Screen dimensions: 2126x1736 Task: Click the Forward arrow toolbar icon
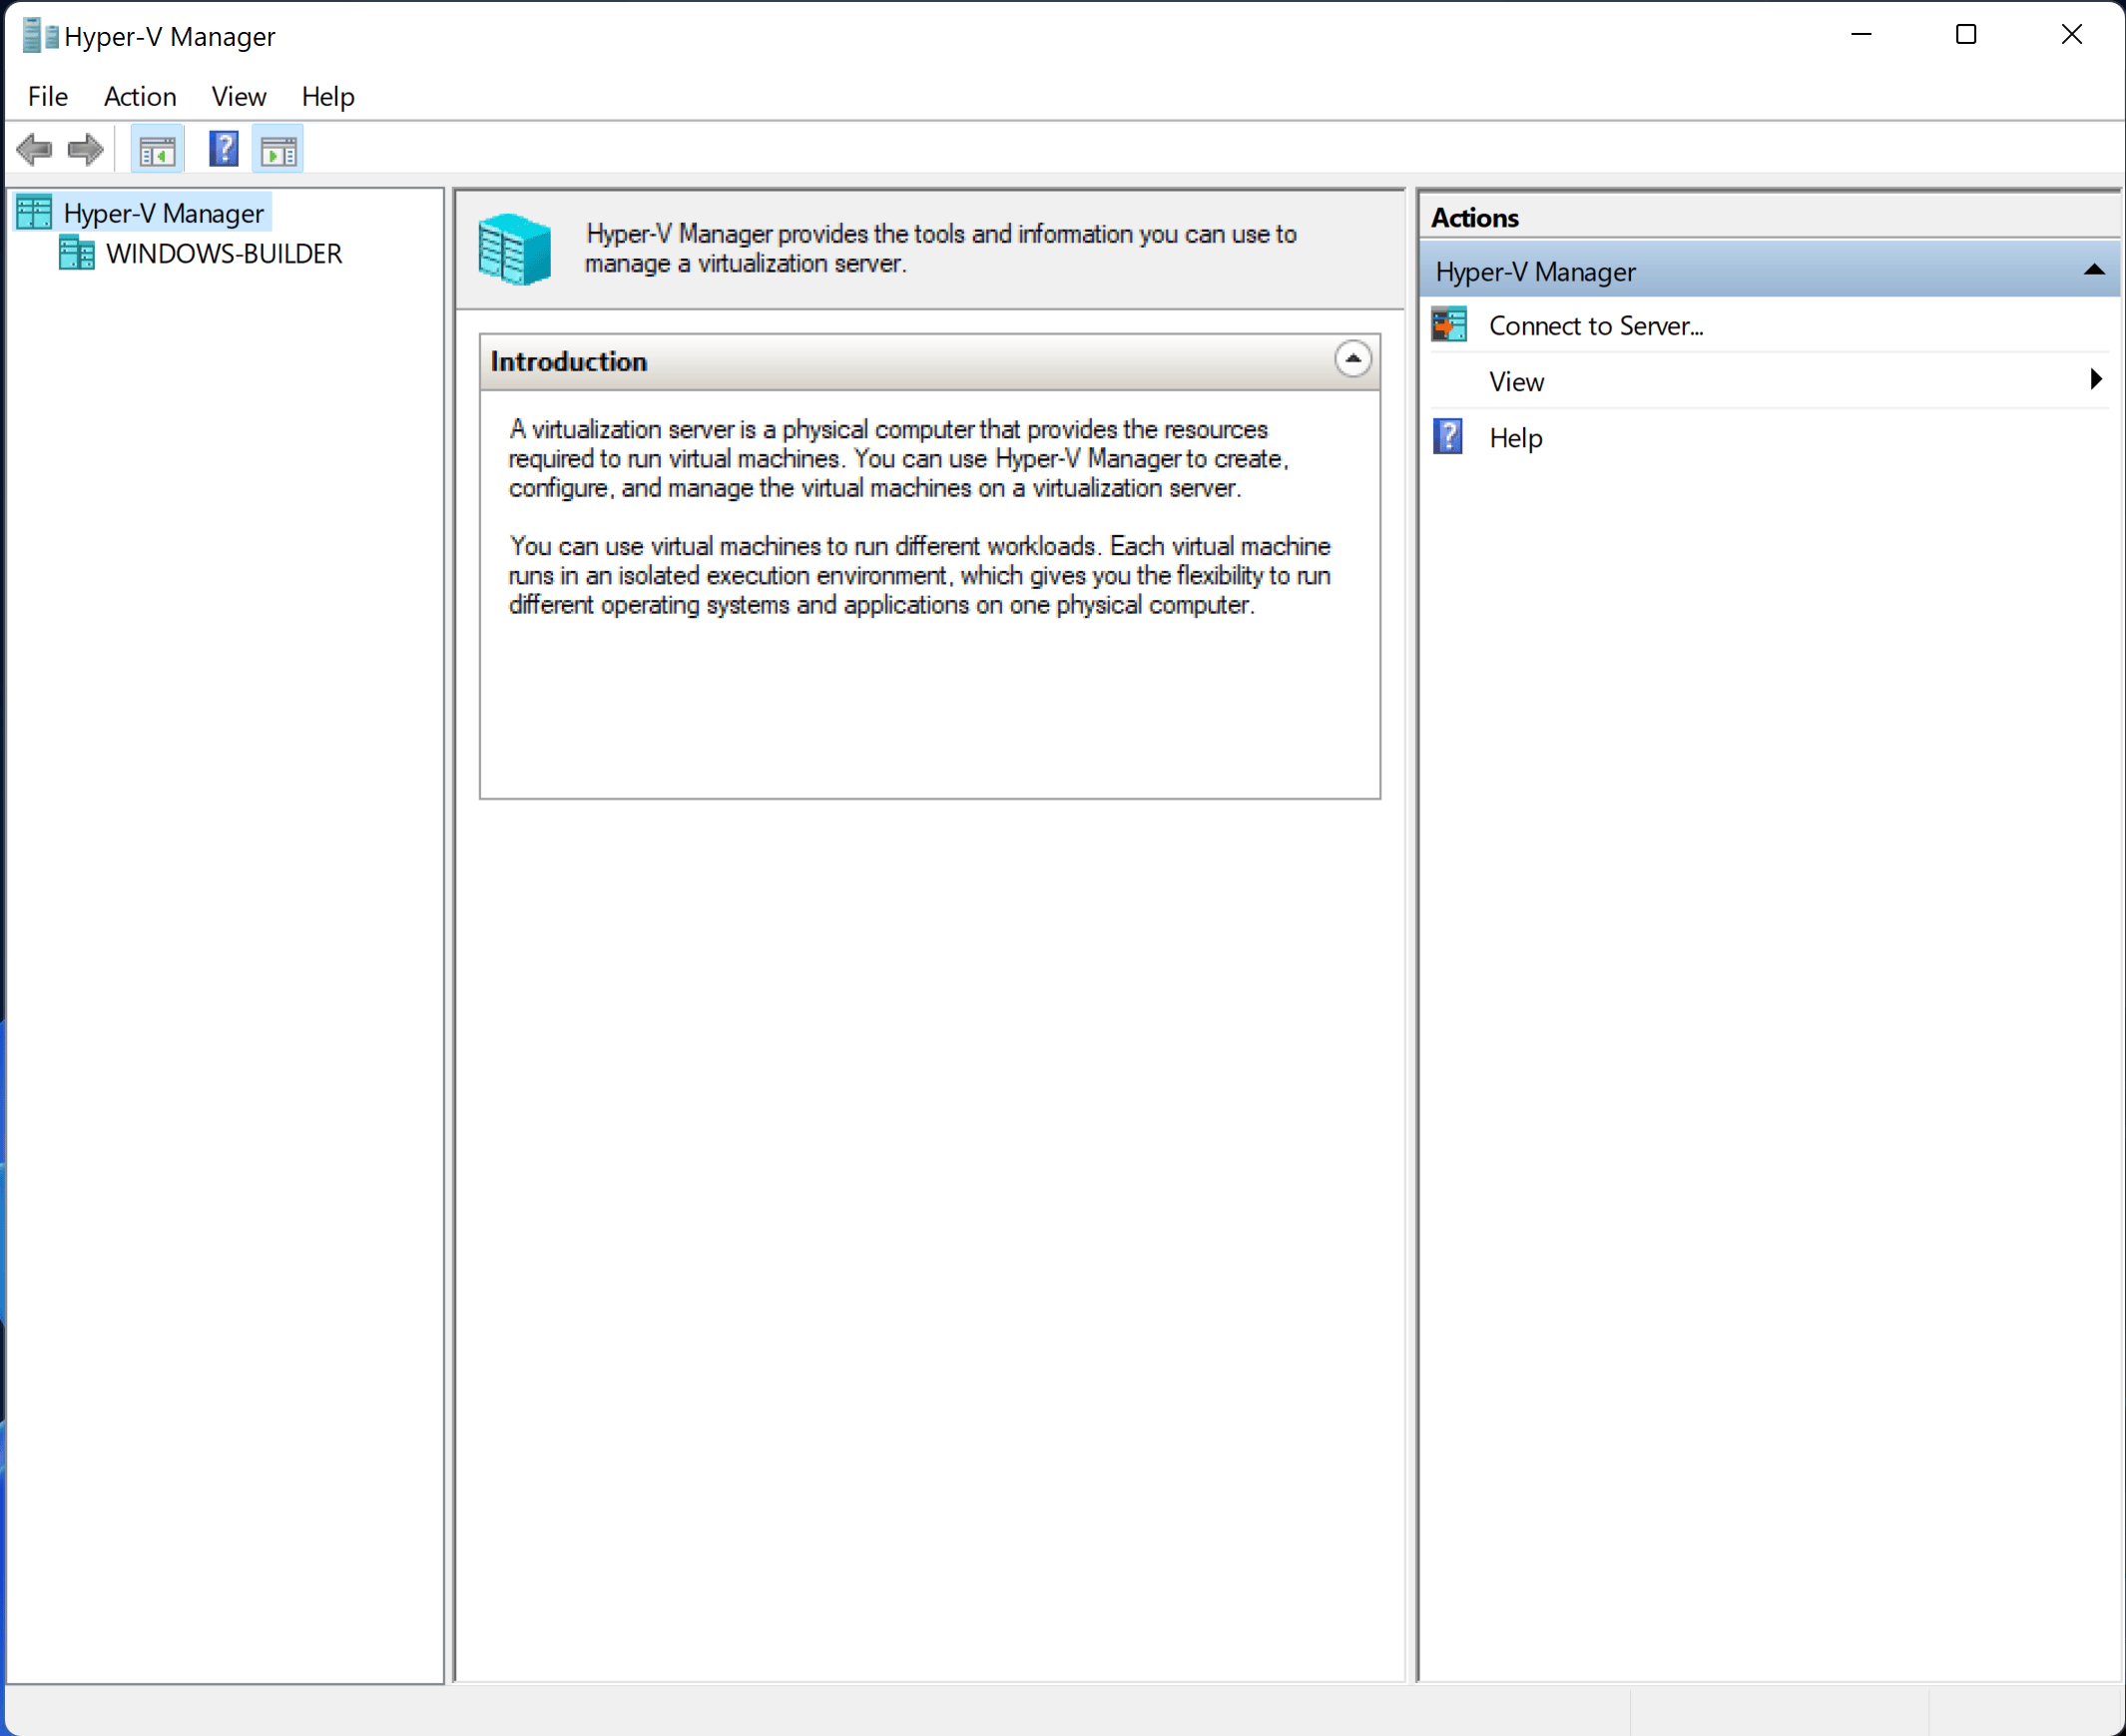click(x=85, y=150)
